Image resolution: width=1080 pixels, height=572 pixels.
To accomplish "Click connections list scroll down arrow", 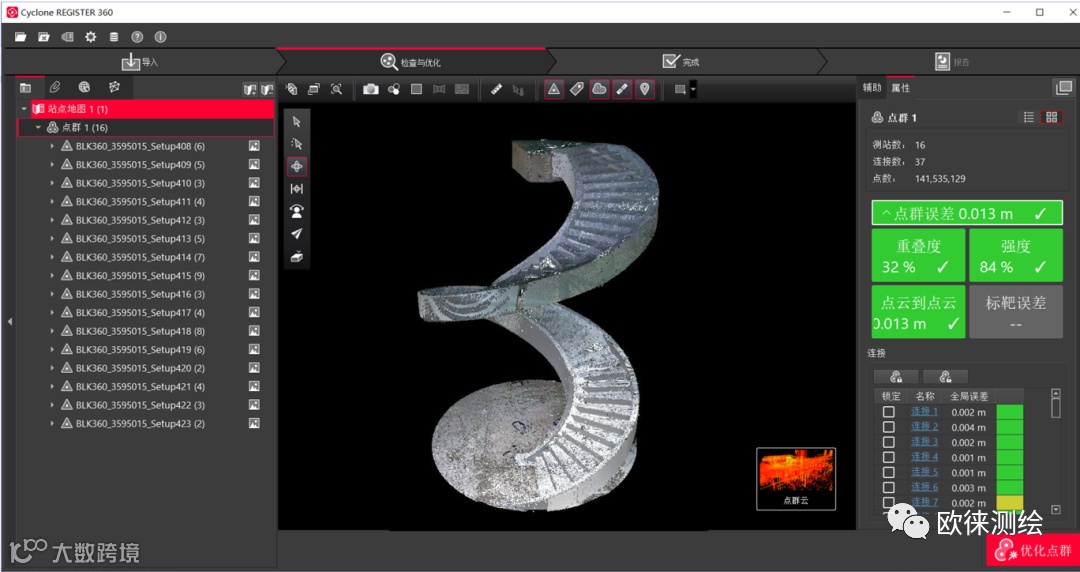I will click(1056, 510).
